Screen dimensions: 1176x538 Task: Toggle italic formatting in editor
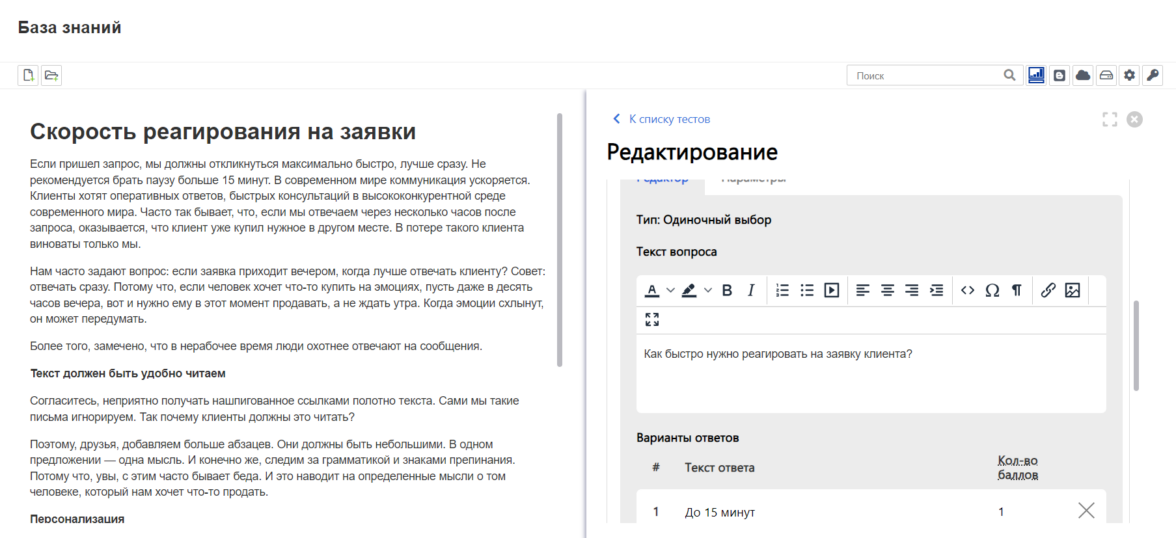750,290
